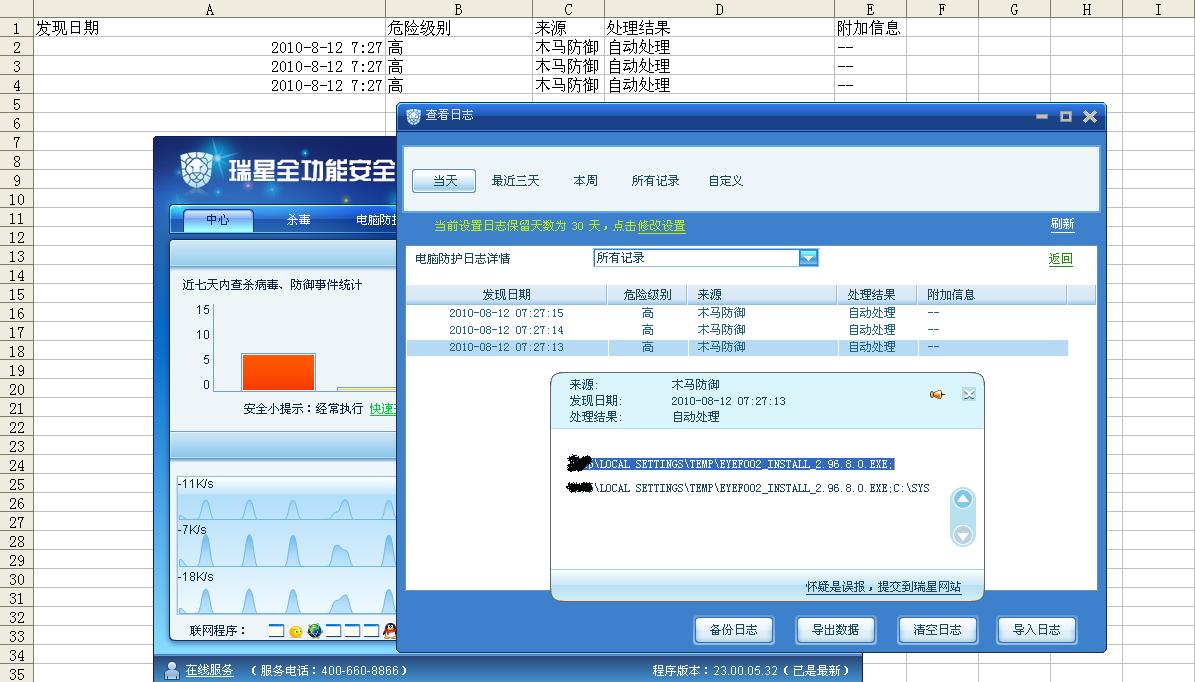Click the 清空日志 button
Screen dimensions: 1195x682
click(x=937, y=629)
